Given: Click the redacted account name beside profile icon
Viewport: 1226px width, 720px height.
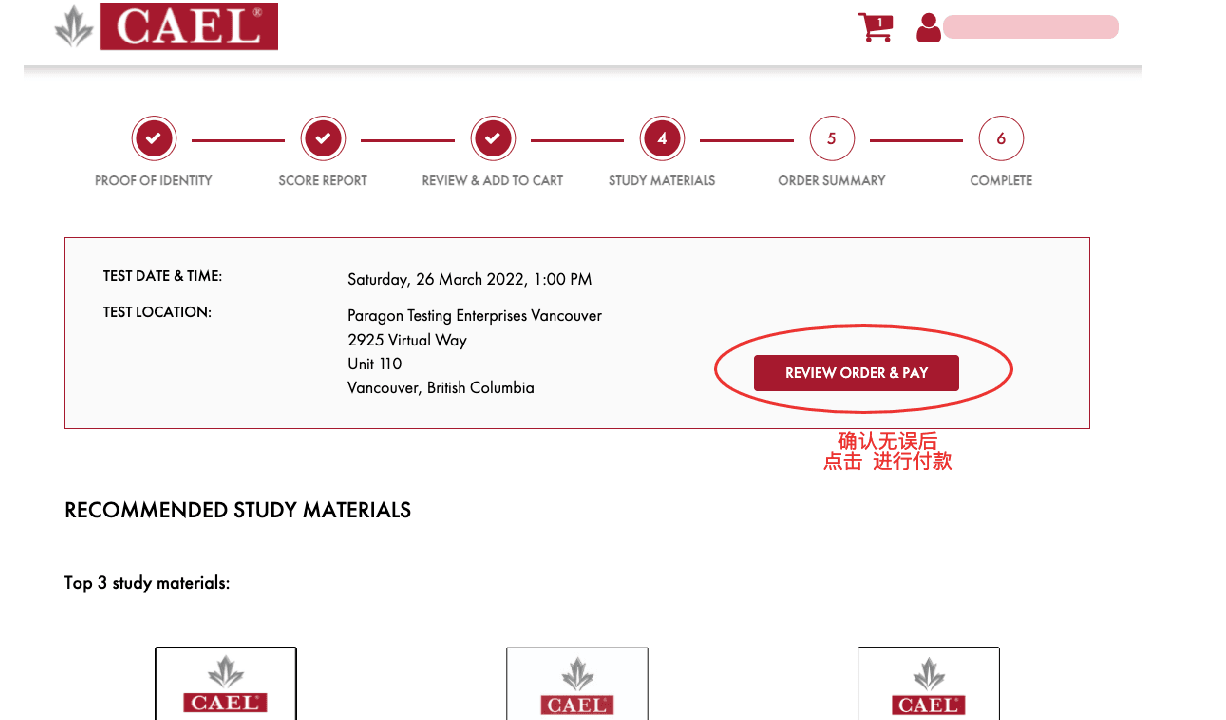Looking at the screenshot, I should pyautogui.click(x=1030, y=27).
